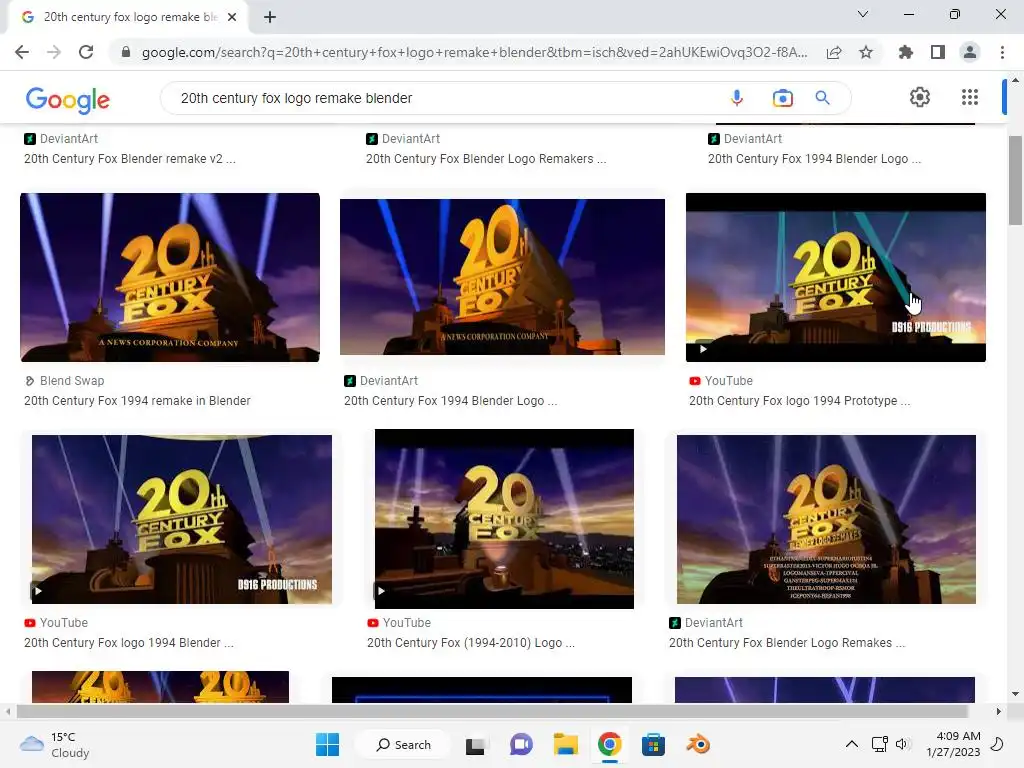Open Chrome's three-dot menu
The height and width of the screenshot is (768, 1024).
point(1002,52)
